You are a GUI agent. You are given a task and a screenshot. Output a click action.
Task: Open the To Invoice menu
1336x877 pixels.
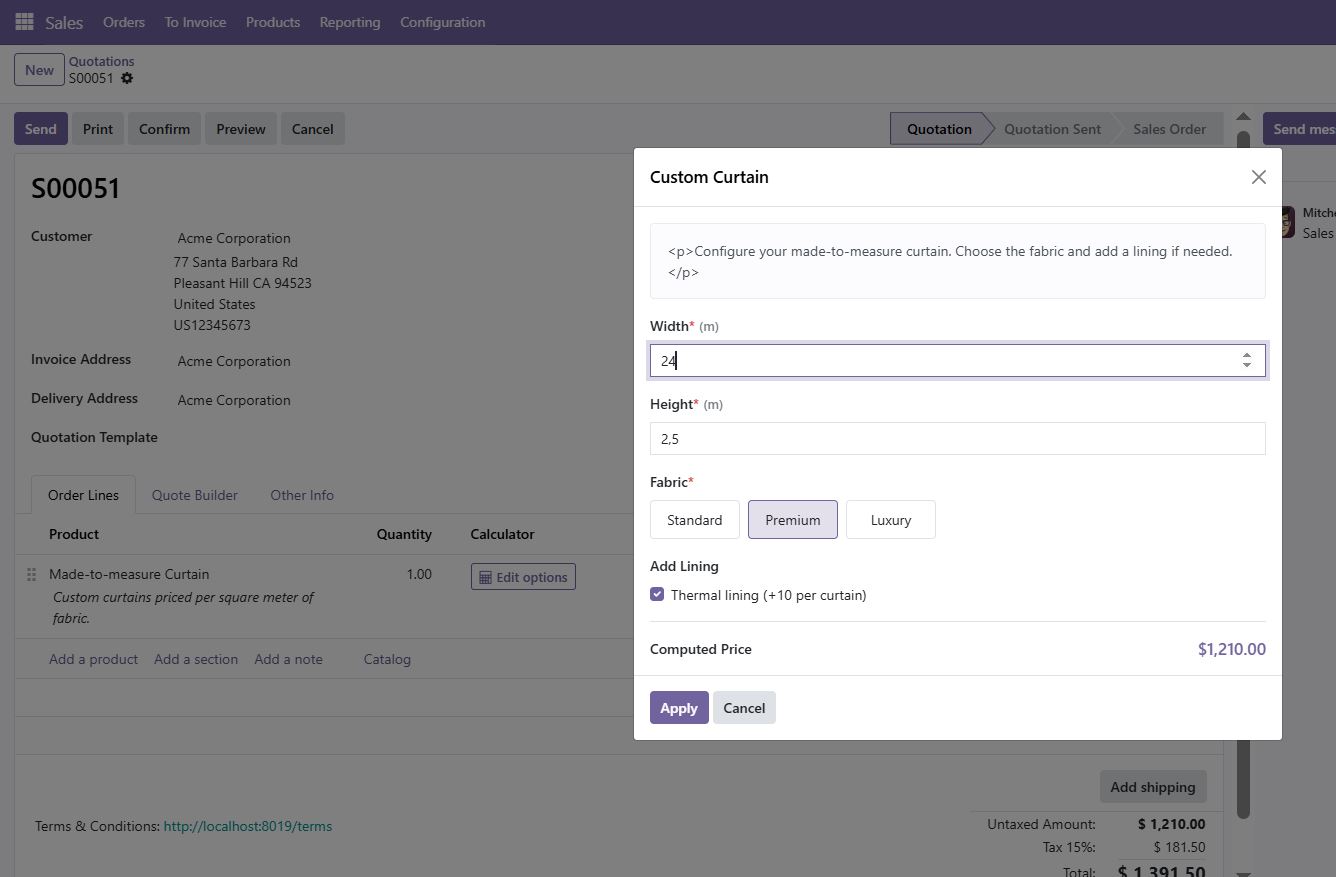tap(195, 22)
